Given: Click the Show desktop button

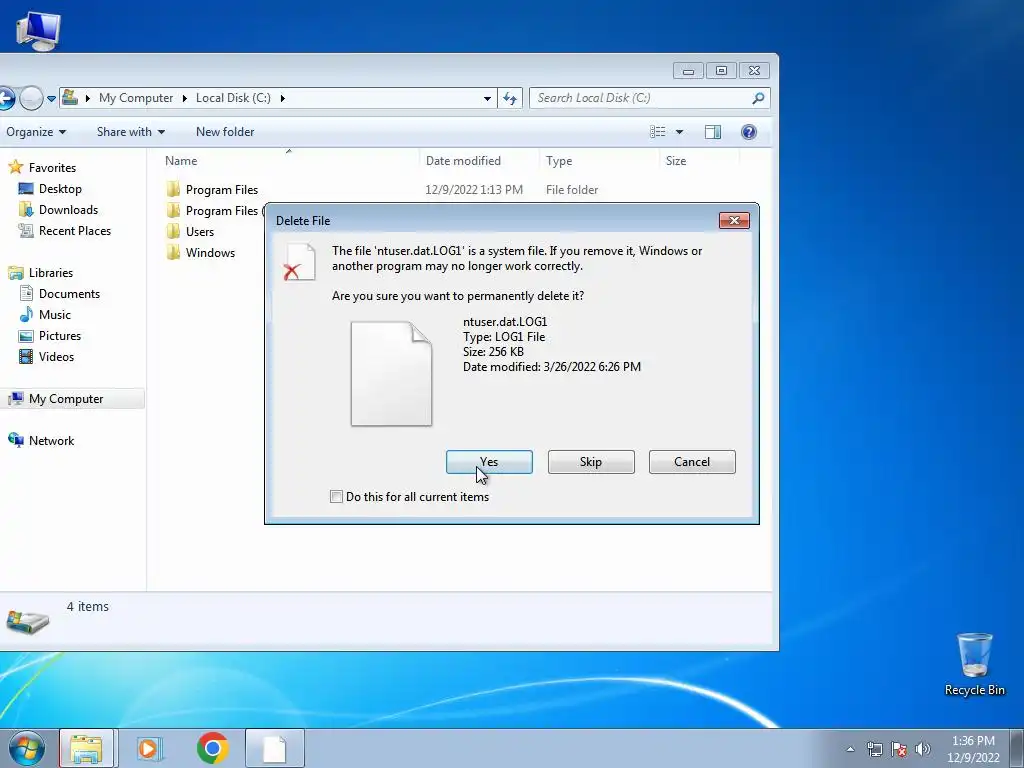Looking at the screenshot, I should pyautogui.click(x=1017, y=748).
